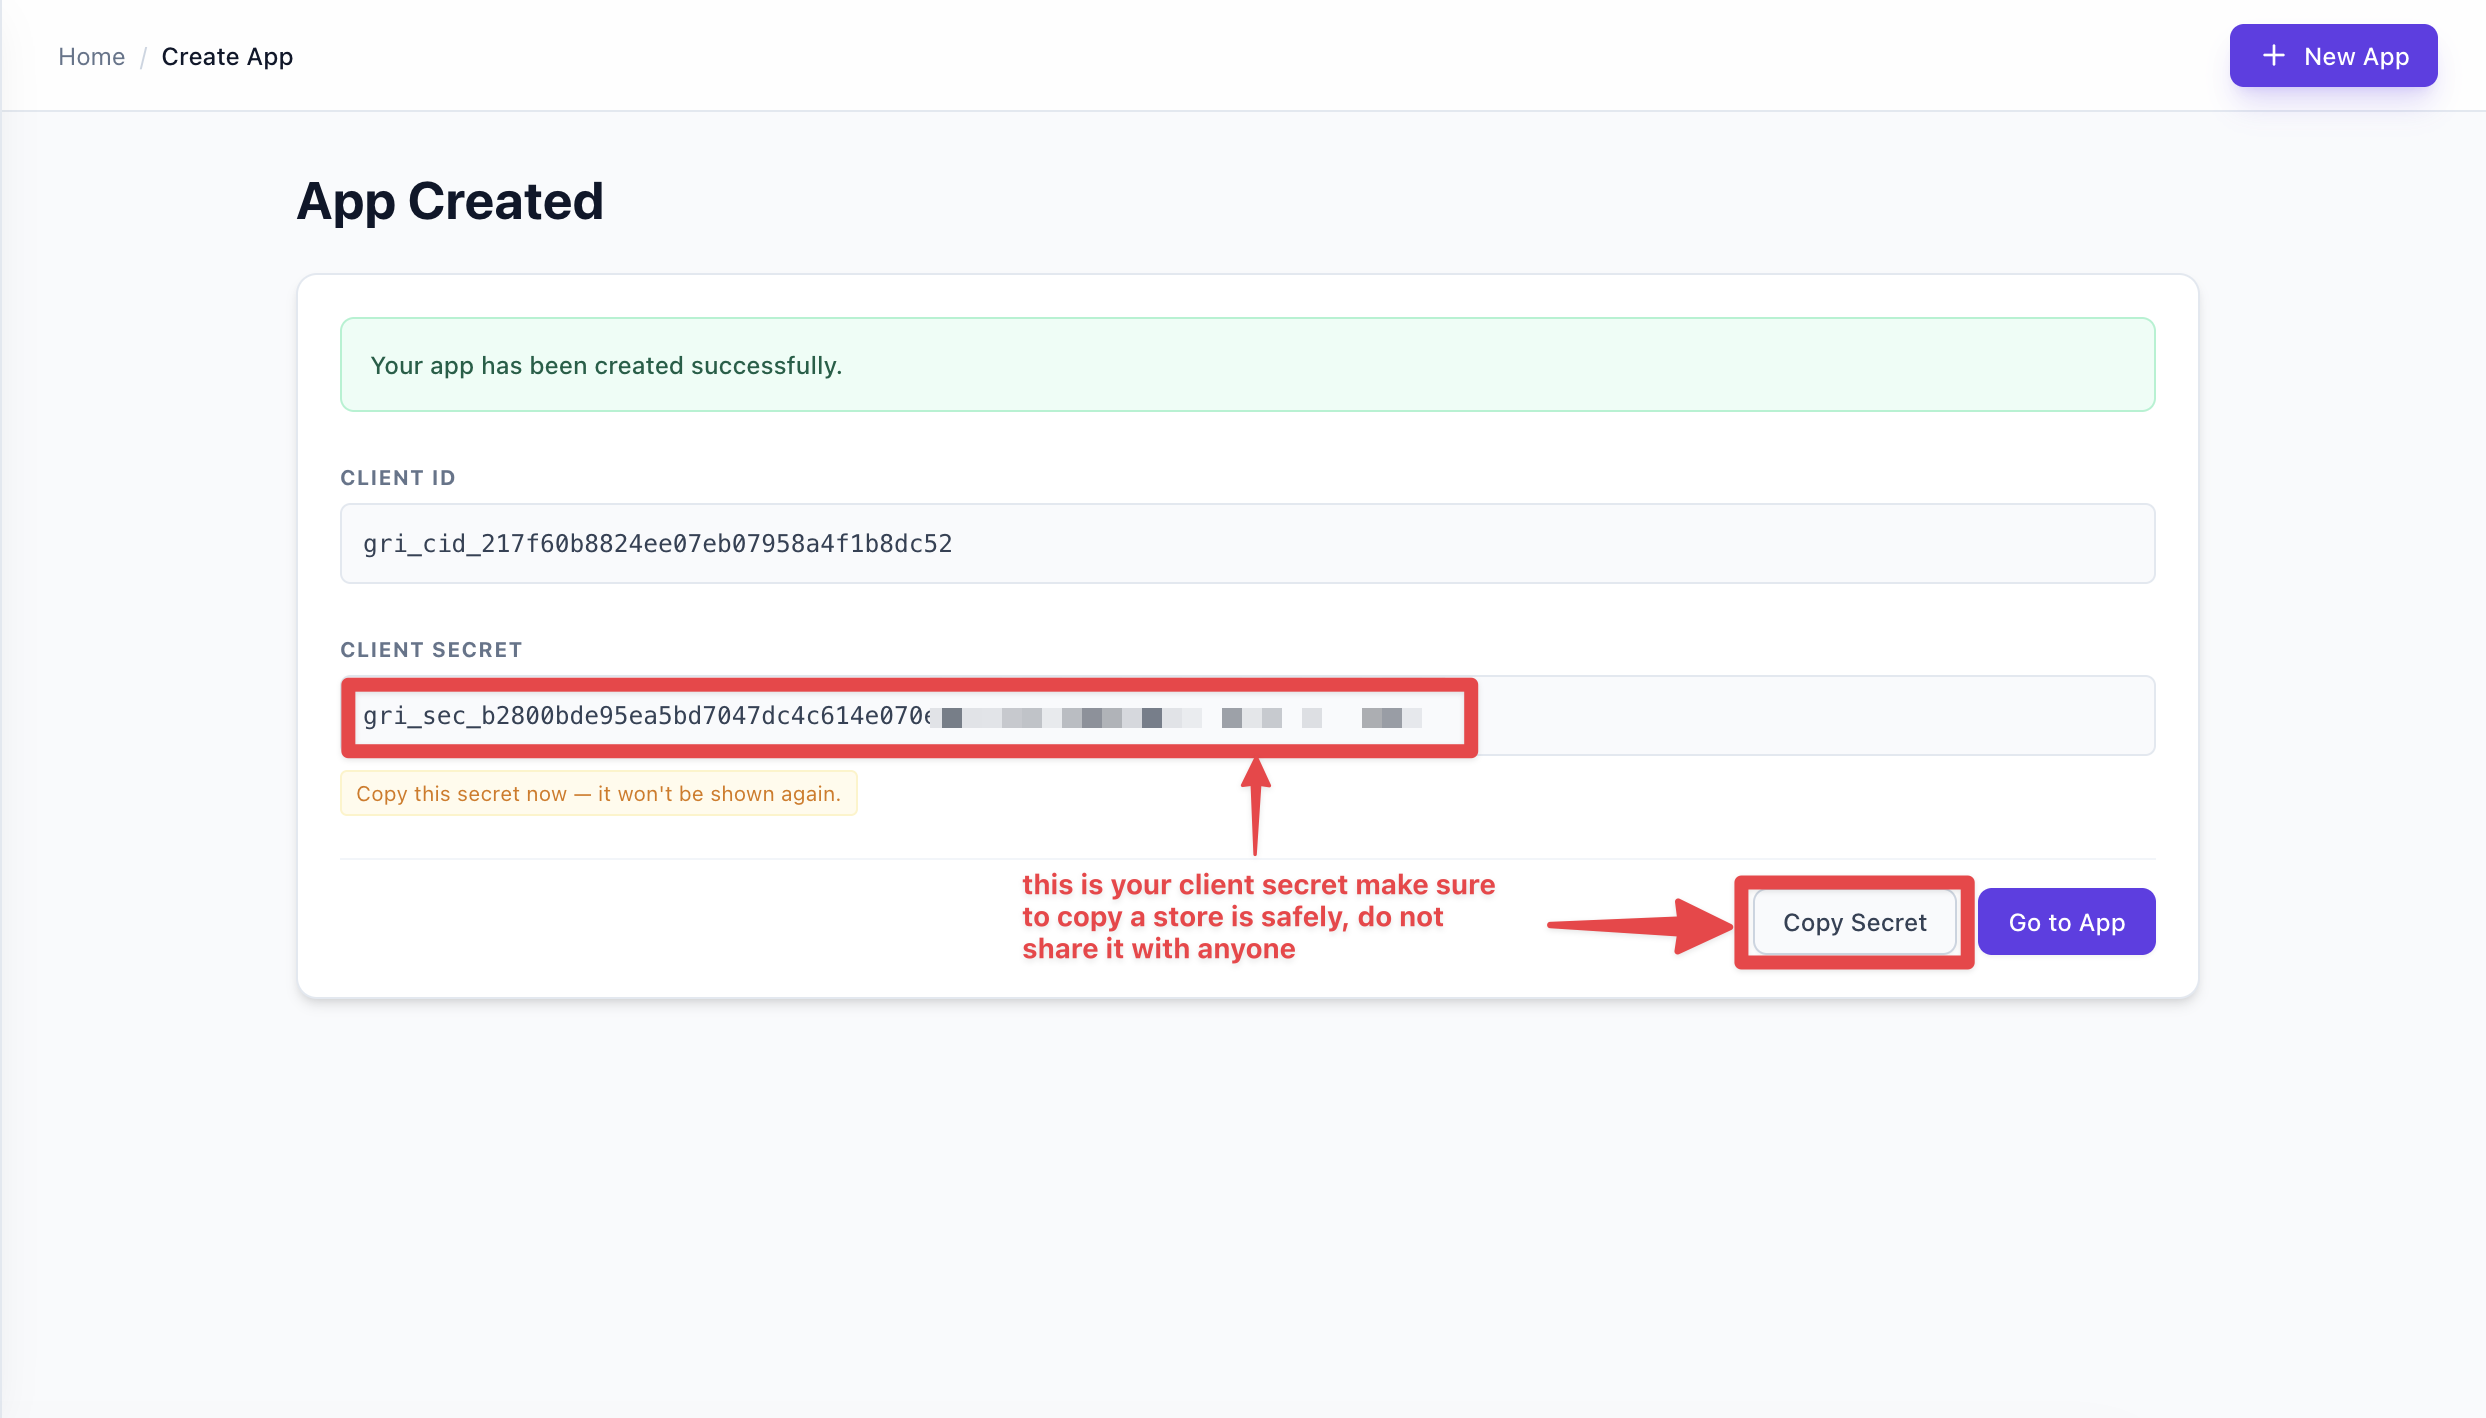
Task: Click the blurred portion of the secret
Action: [x=1180, y=716]
